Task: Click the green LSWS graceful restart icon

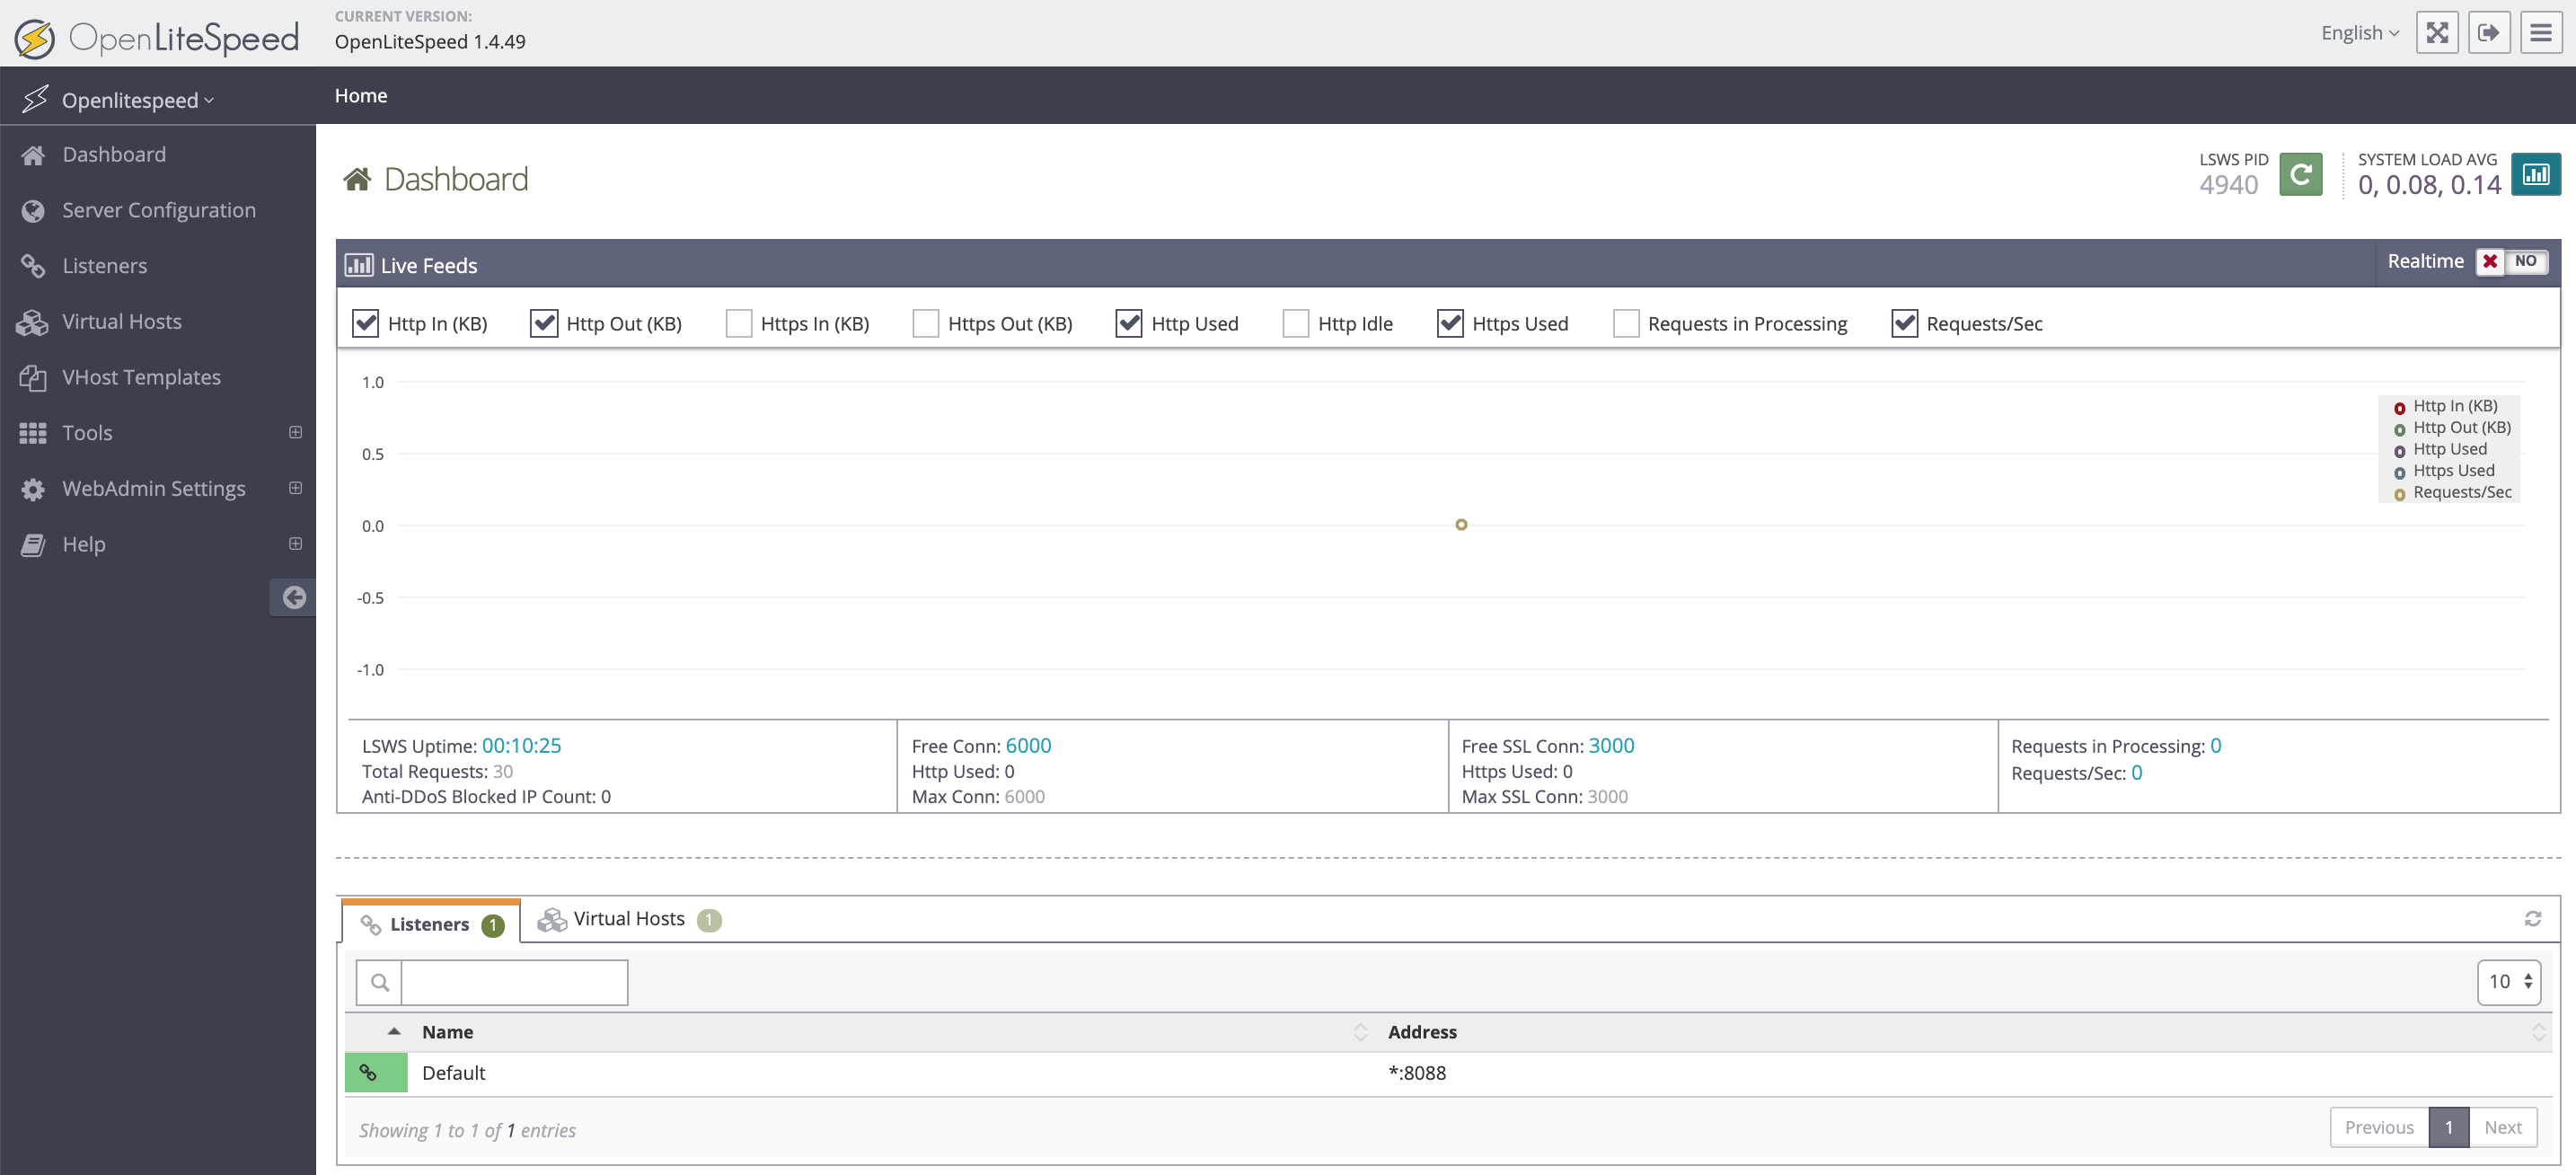Action: [x=2300, y=175]
